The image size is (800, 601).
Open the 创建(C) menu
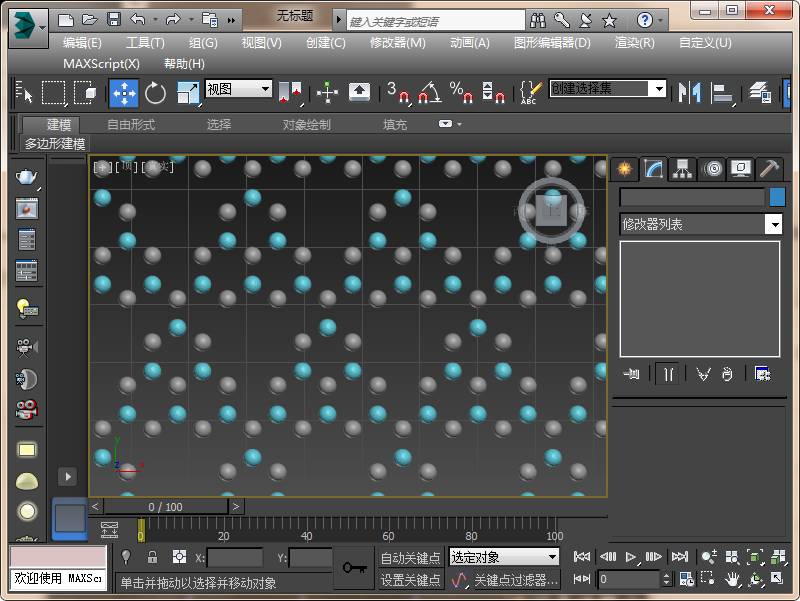[326, 43]
